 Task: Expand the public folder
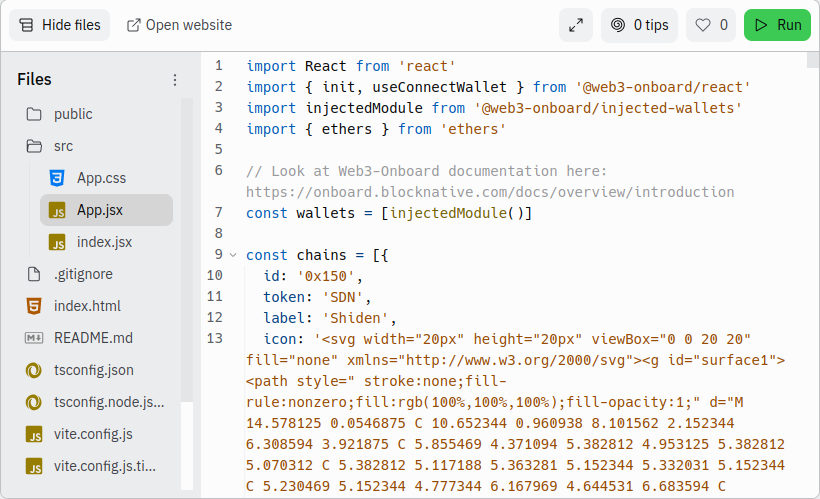[x=73, y=114]
